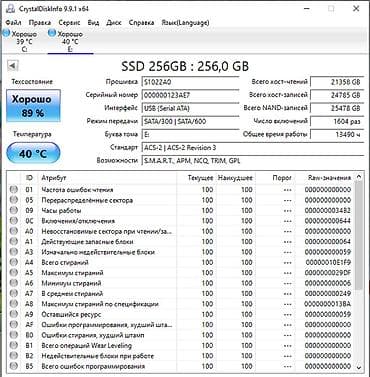Click total host writes value 24785 GB
The image size is (370, 377).
[337, 95]
